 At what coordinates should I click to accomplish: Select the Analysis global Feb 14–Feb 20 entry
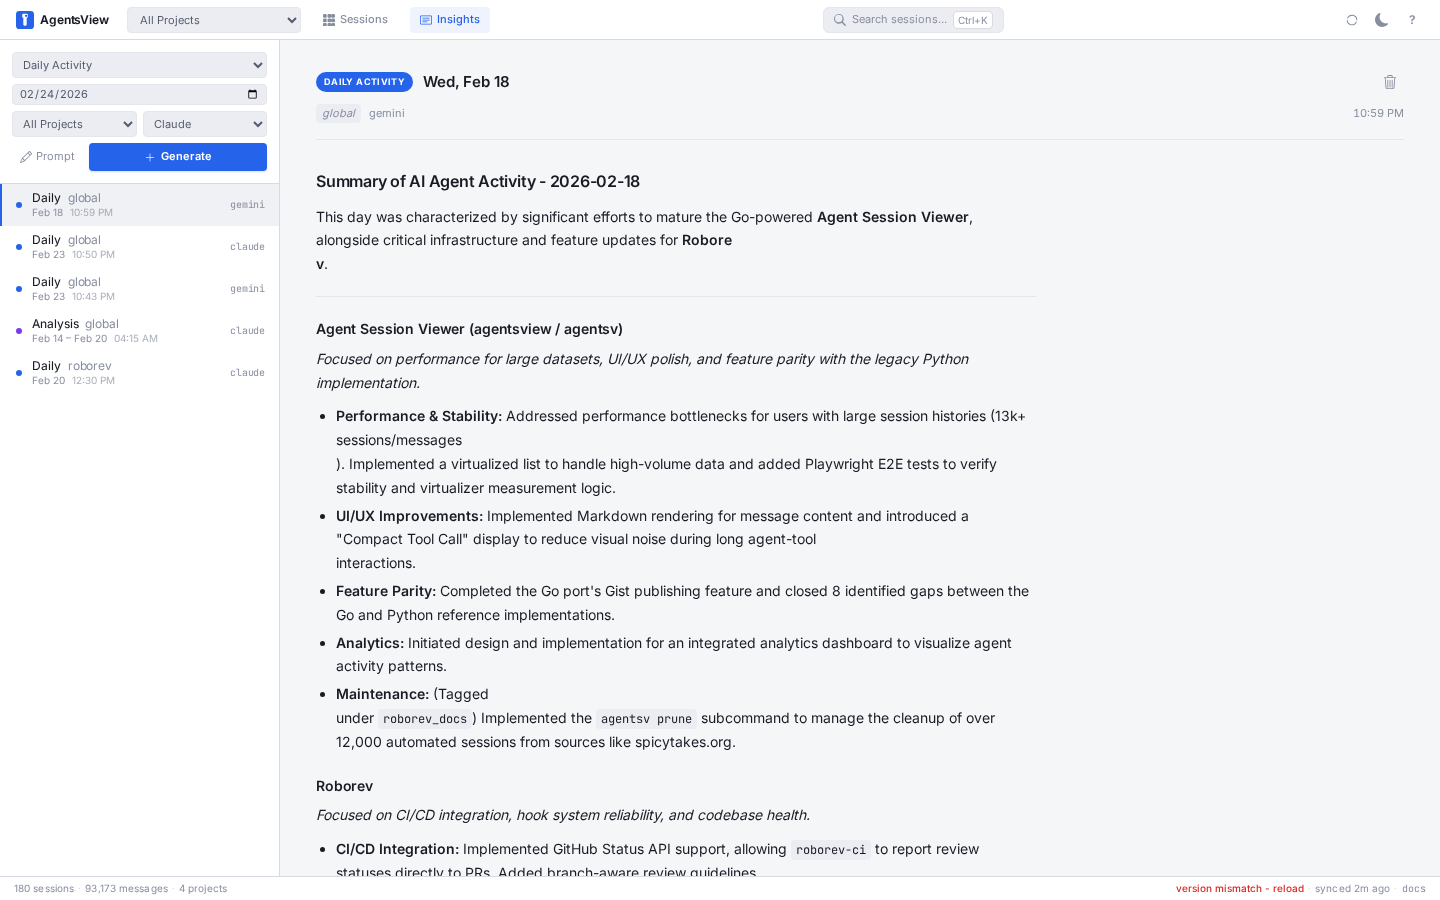(x=139, y=330)
